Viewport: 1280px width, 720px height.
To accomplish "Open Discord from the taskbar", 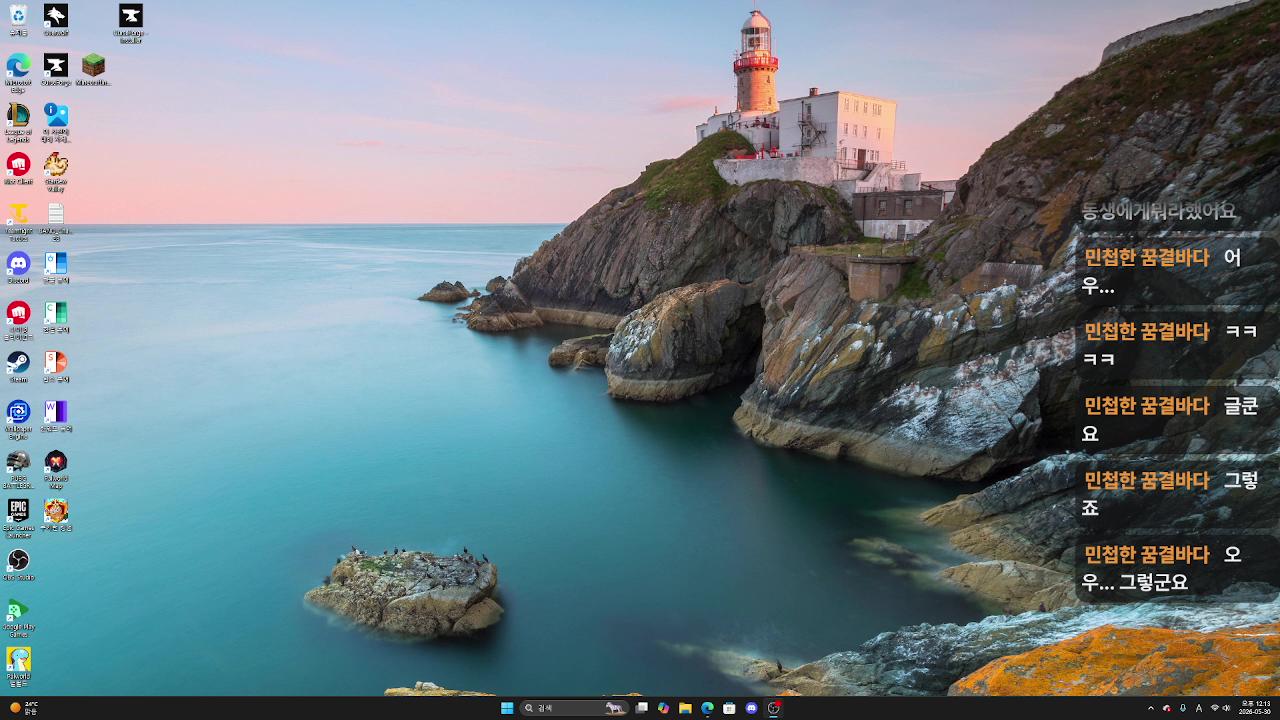I will tap(751, 708).
